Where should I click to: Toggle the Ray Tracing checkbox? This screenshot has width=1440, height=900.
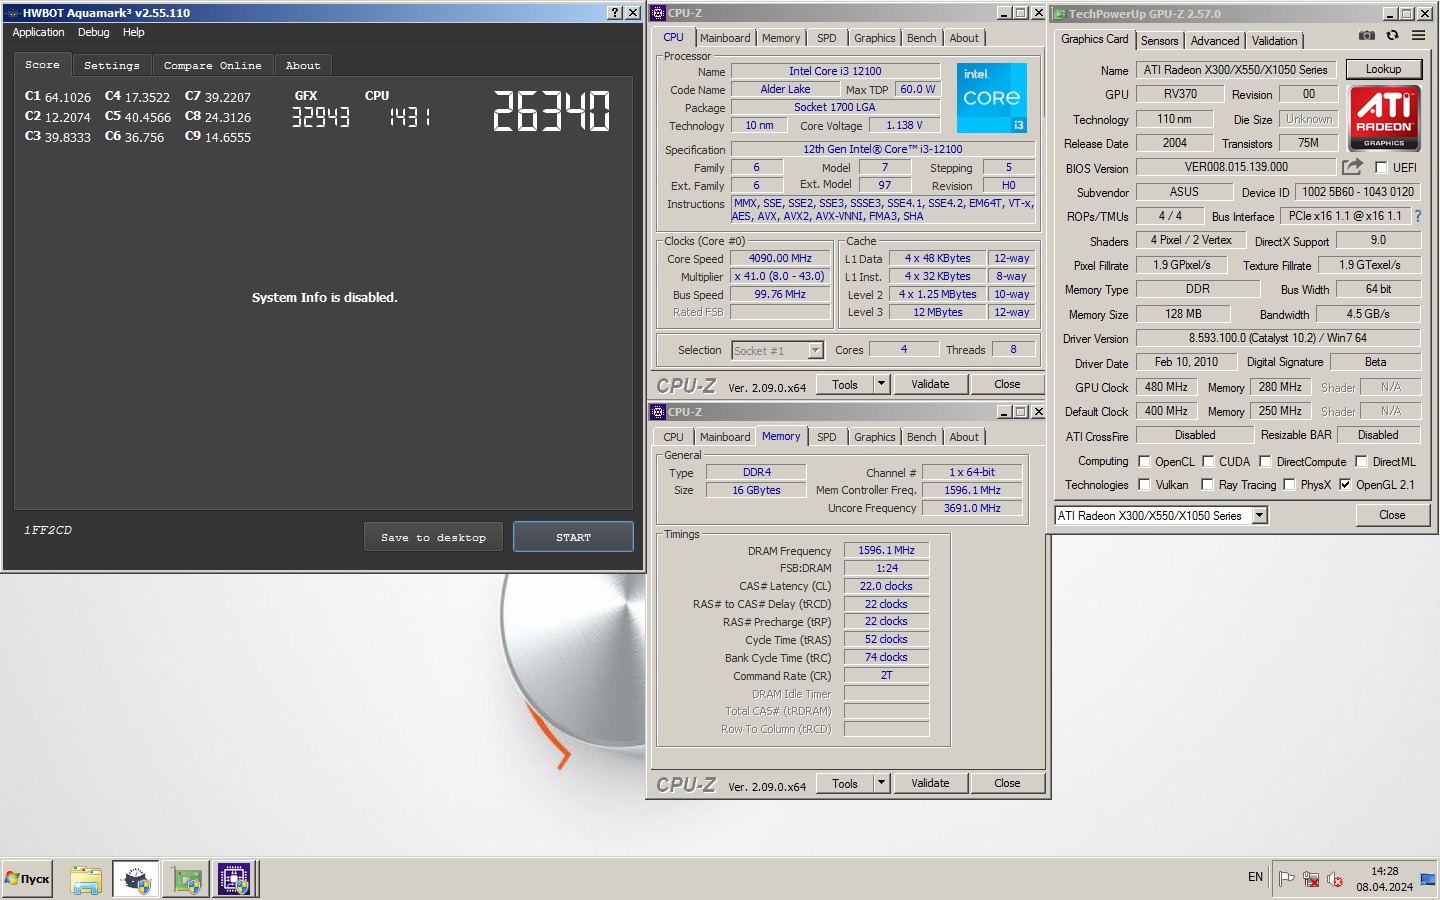(1207, 484)
